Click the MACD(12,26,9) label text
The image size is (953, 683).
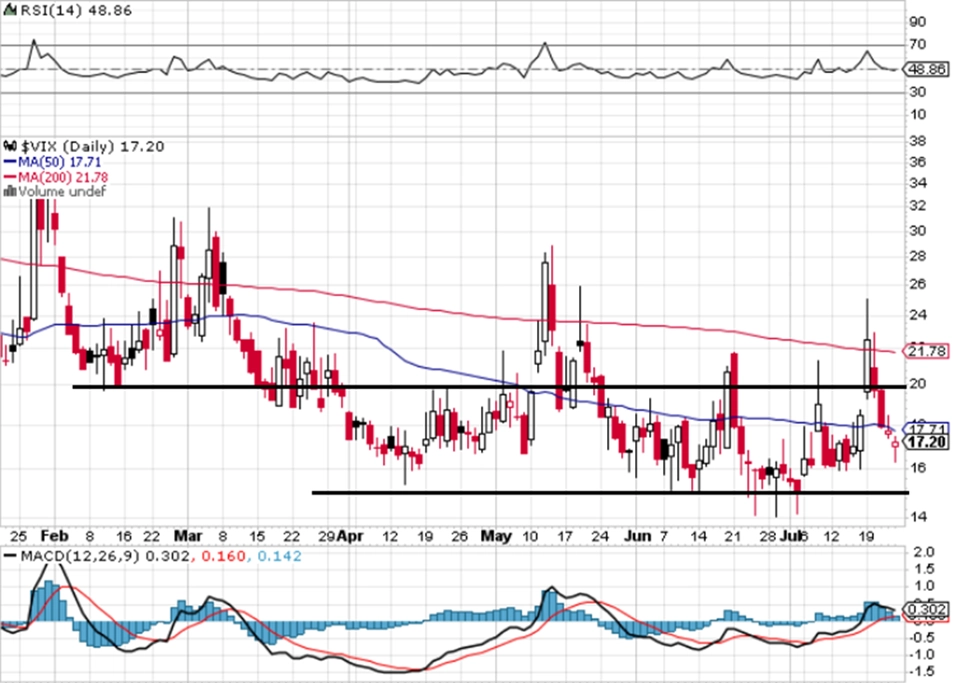[81, 555]
